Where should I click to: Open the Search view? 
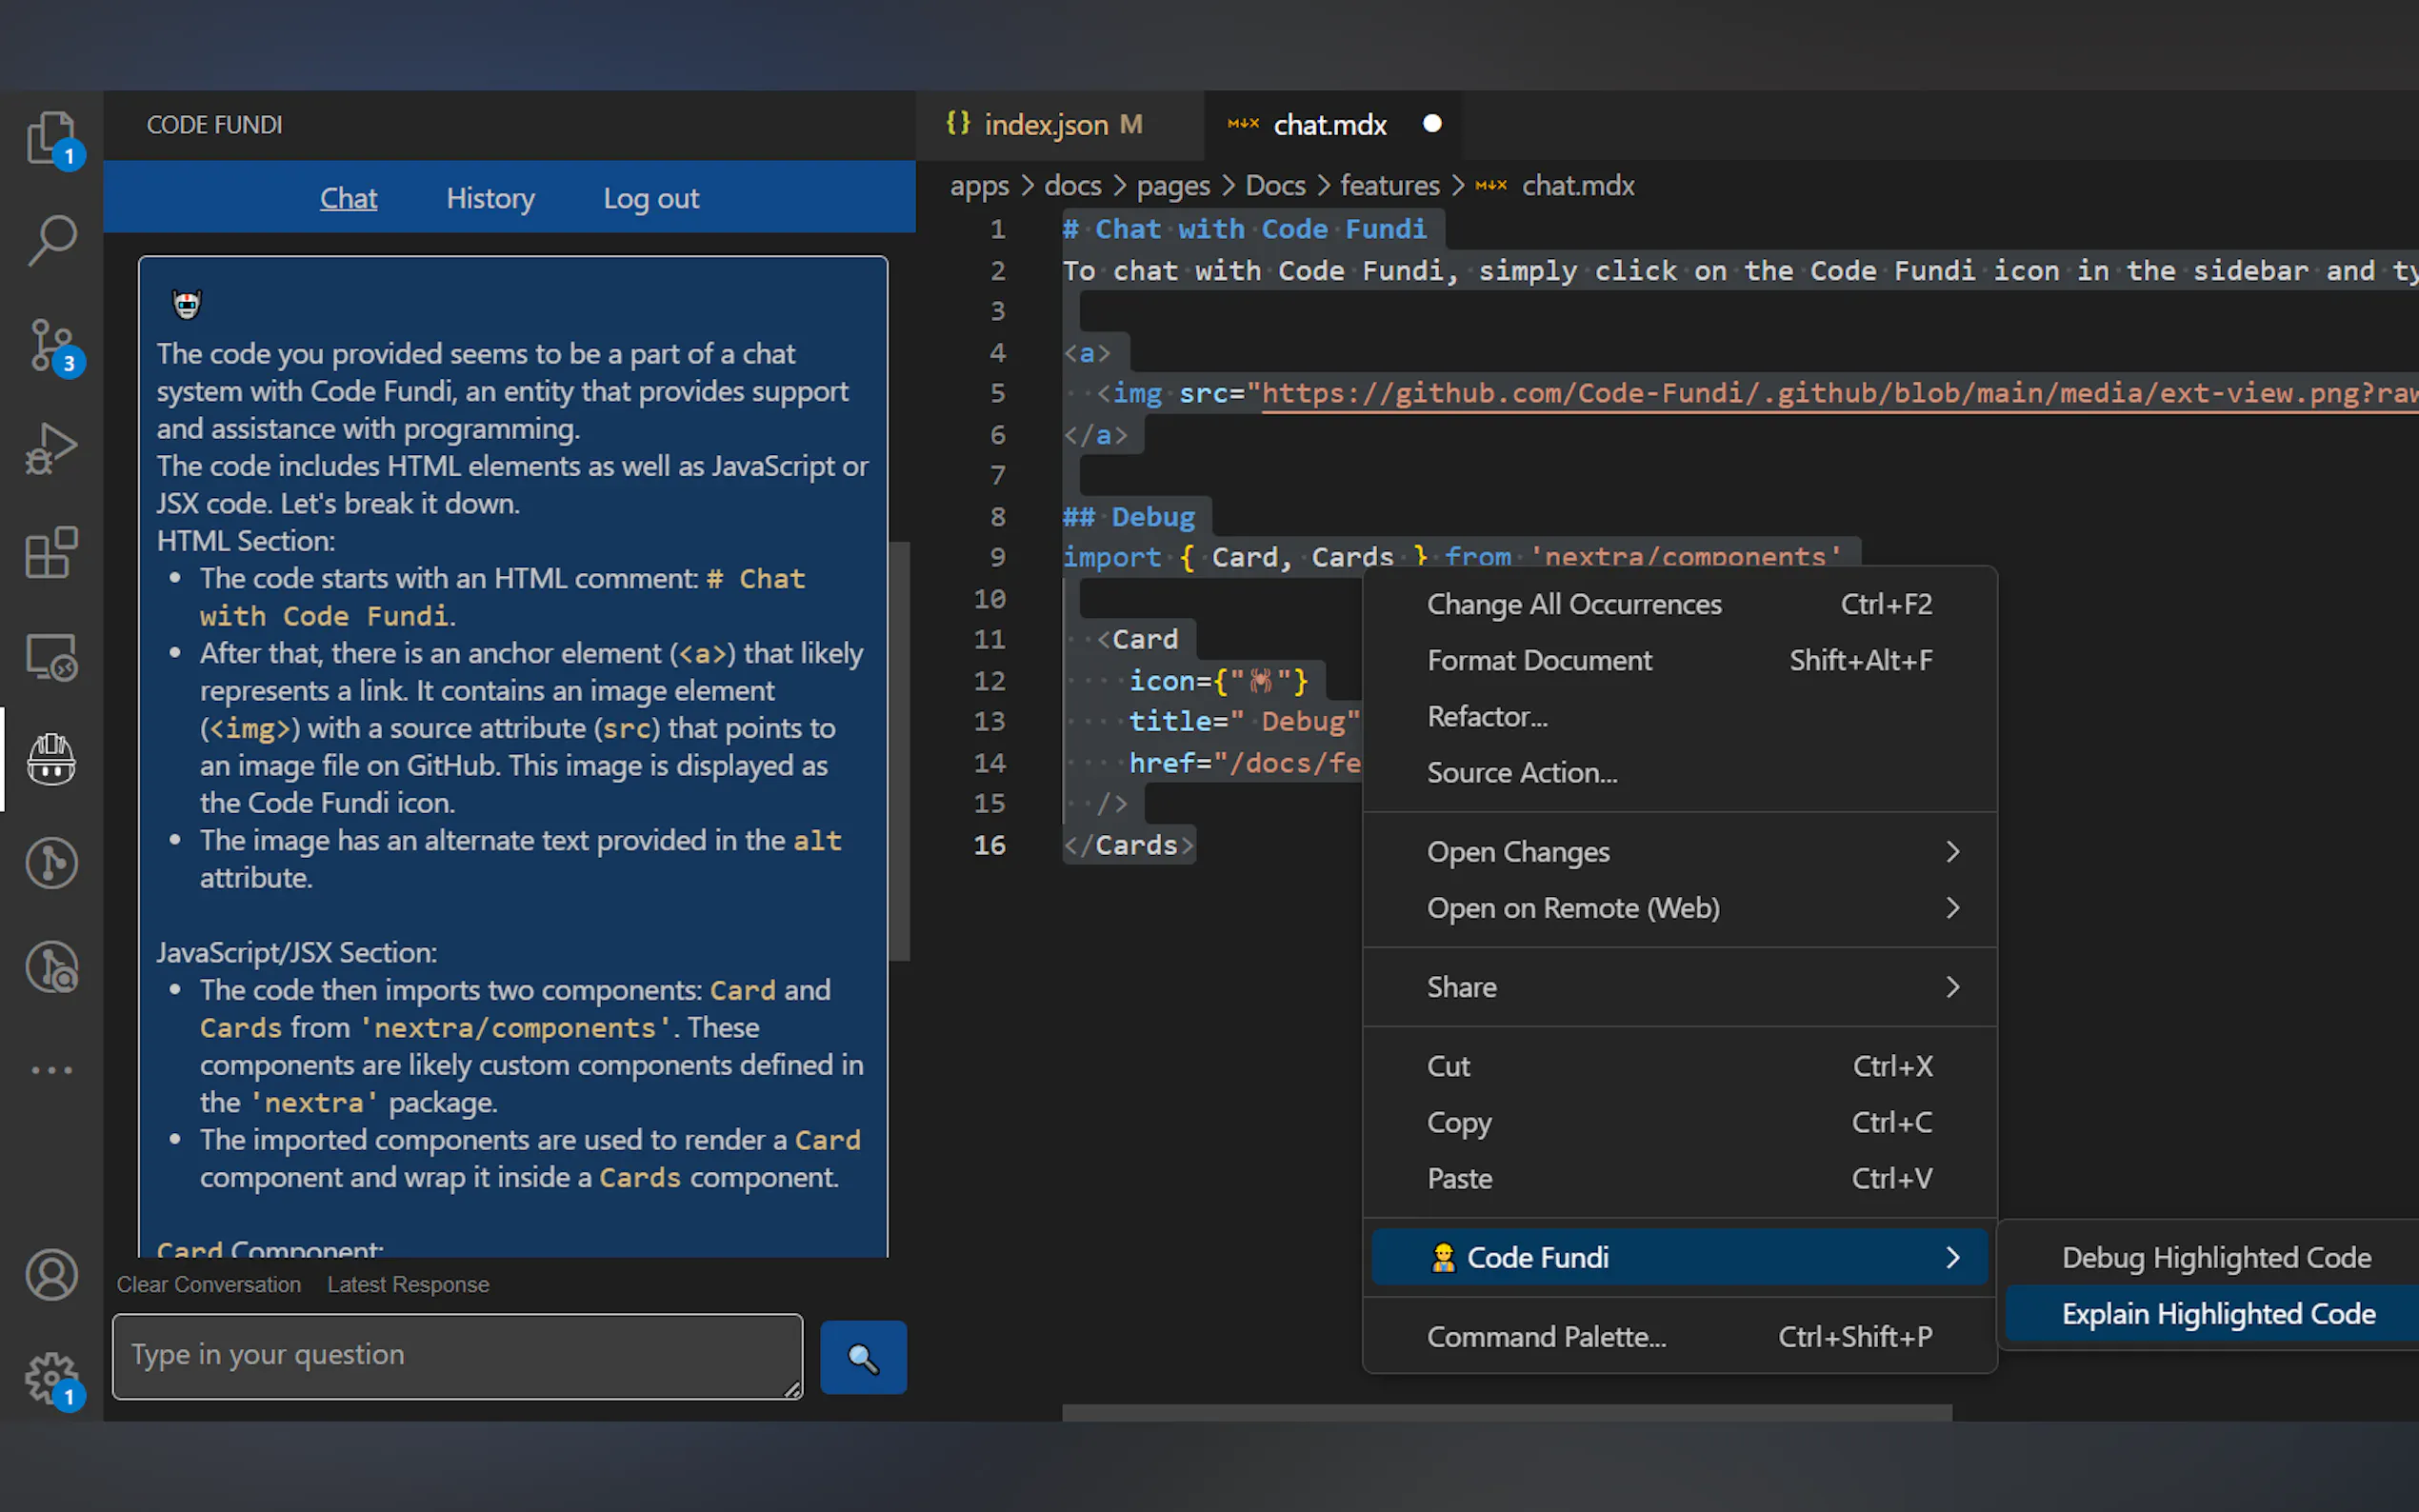[x=52, y=241]
